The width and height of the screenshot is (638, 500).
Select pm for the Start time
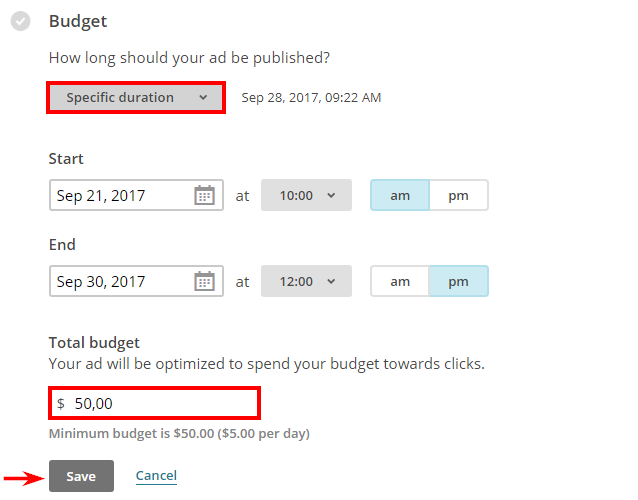point(459,195)
